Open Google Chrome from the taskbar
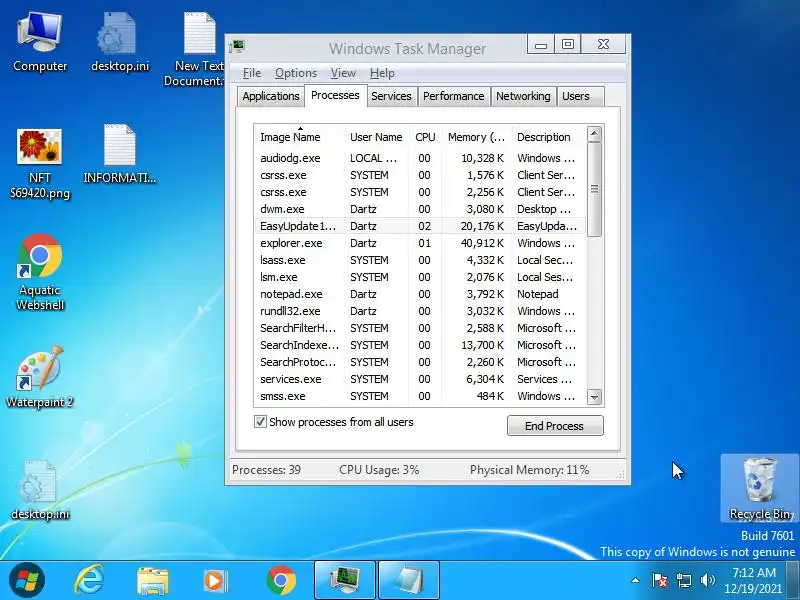800x600 pixels. (281, 580)
